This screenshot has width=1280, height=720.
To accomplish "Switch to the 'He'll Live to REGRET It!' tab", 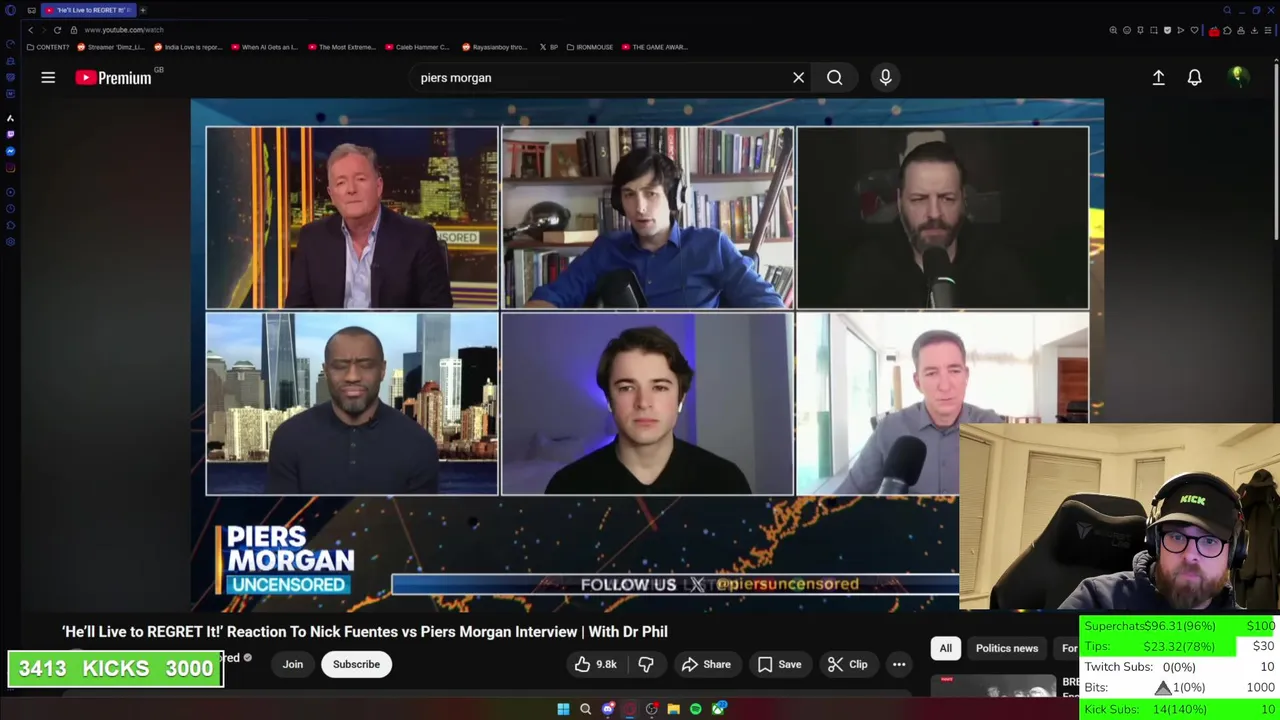I will click(x=87, y=10).
